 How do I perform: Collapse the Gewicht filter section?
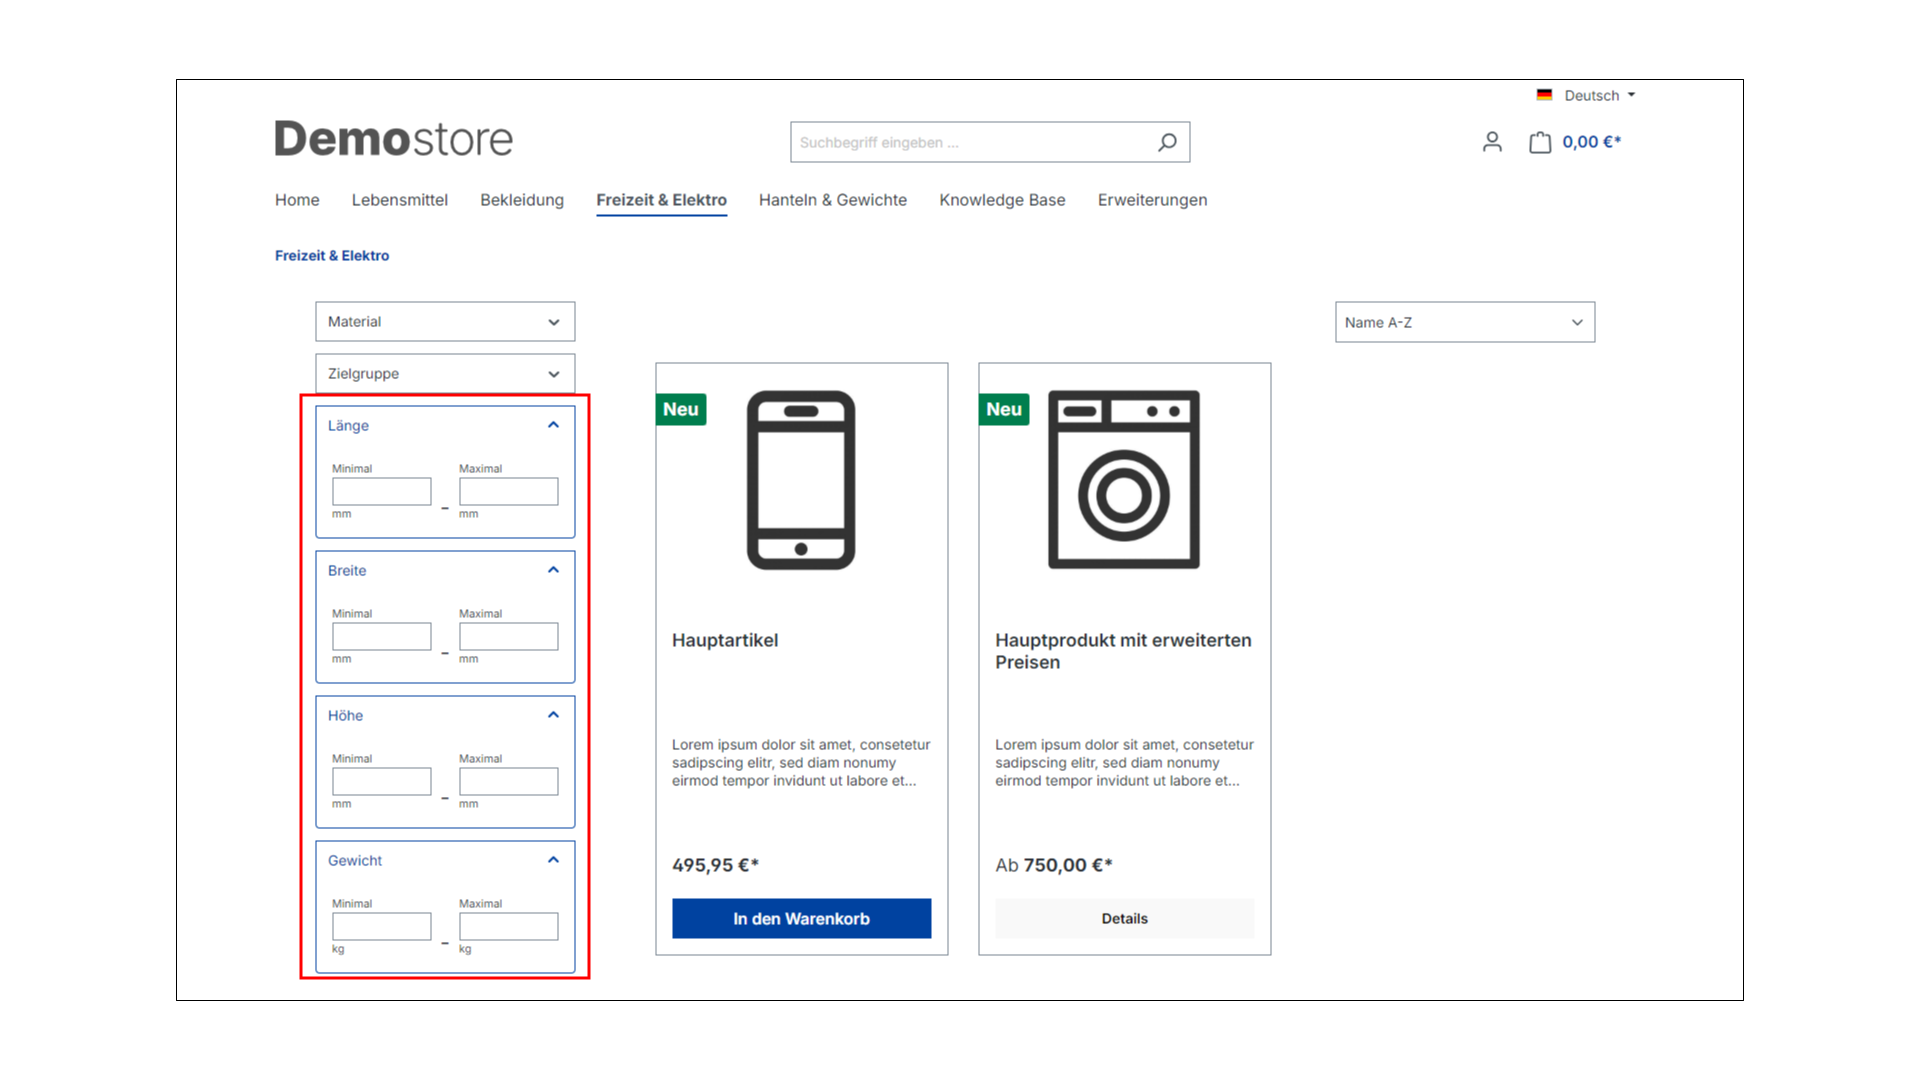[553, 858]
